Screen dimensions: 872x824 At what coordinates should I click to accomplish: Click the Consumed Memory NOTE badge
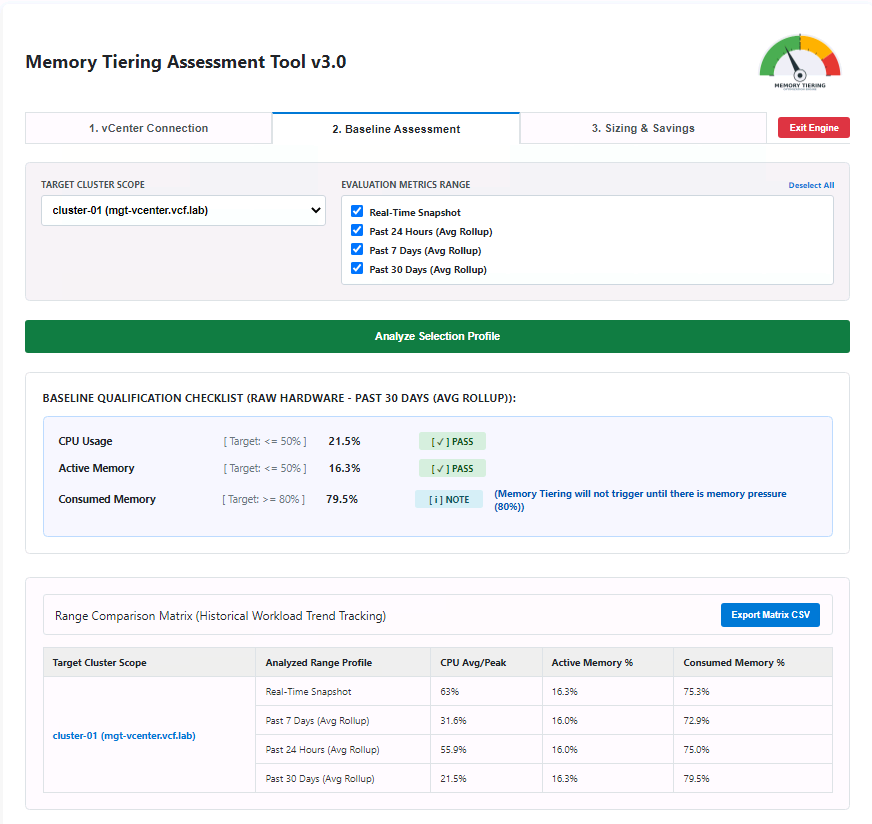[449, 499]
